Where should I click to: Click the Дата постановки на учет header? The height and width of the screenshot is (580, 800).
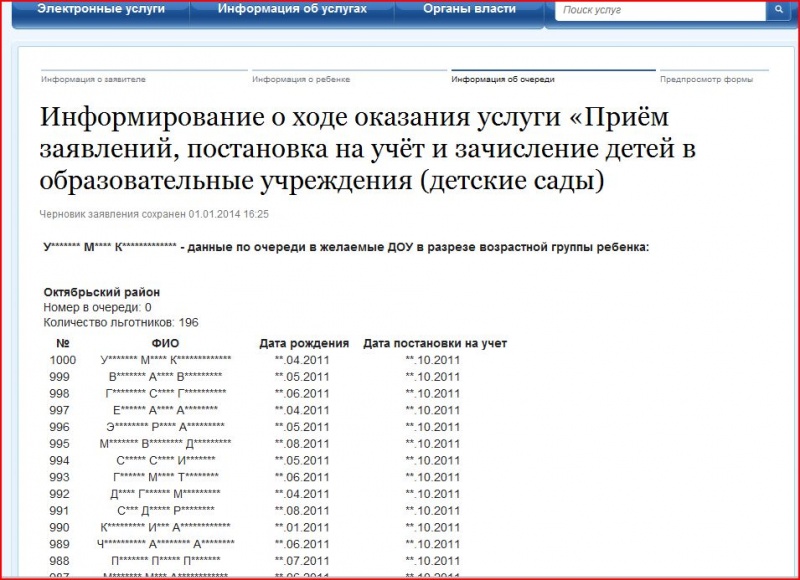[x=435, y=343]
